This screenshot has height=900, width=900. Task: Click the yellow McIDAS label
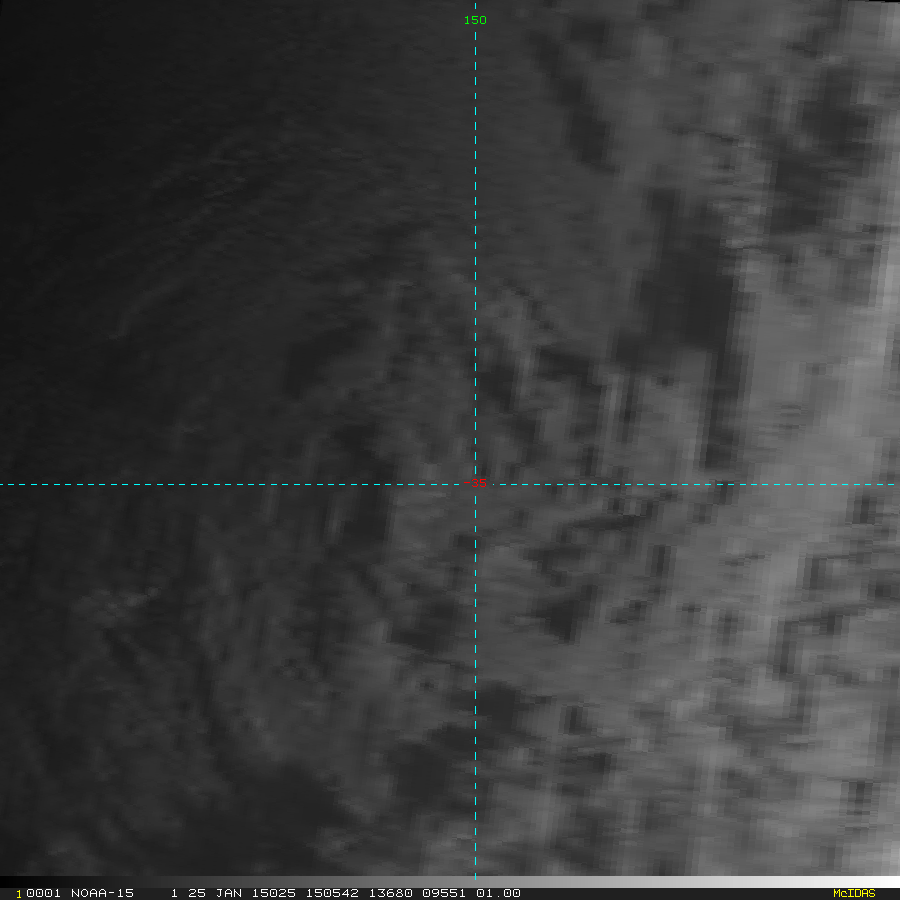(854, 893)
